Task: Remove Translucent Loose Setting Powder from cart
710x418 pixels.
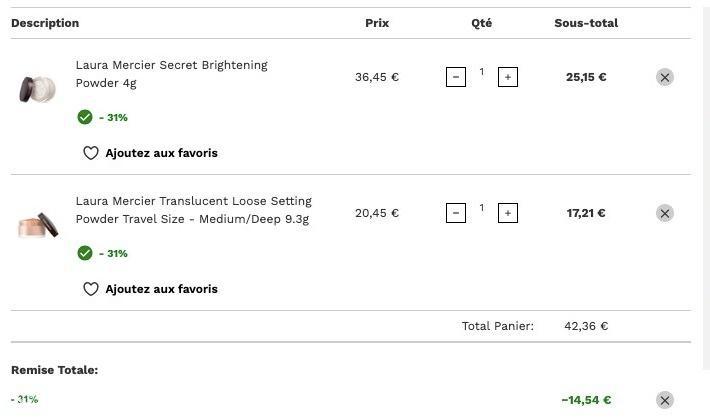Action: 665,213
